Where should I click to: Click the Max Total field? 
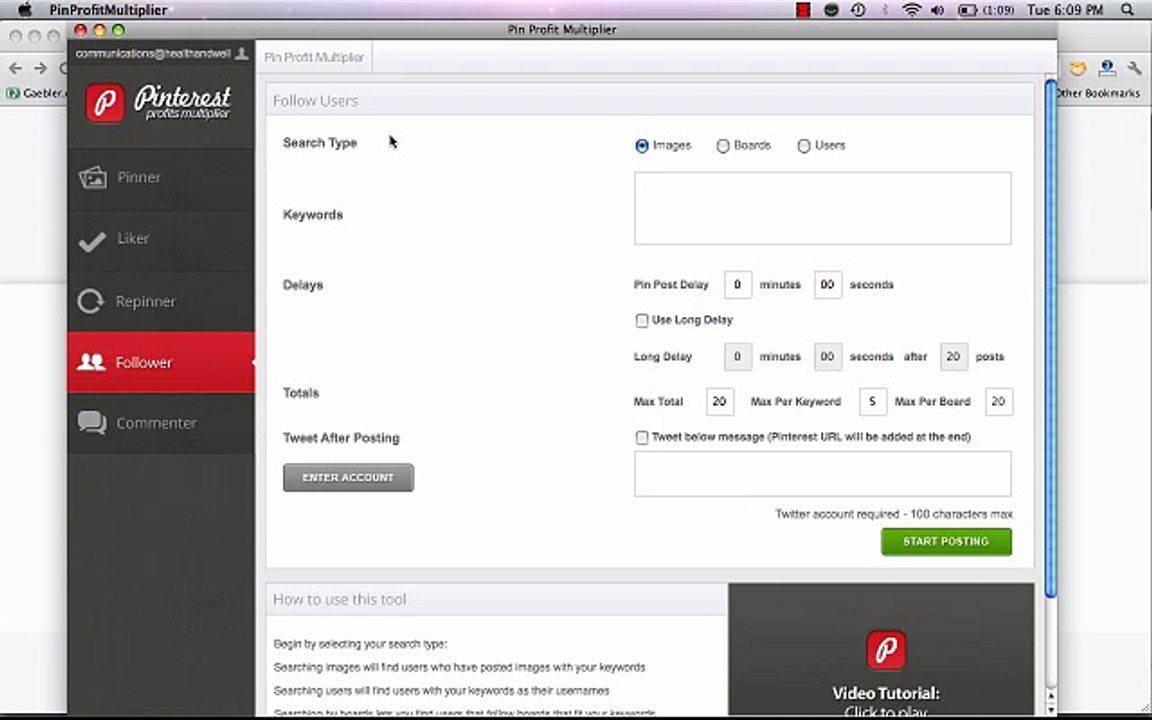[x=719, y=402]
